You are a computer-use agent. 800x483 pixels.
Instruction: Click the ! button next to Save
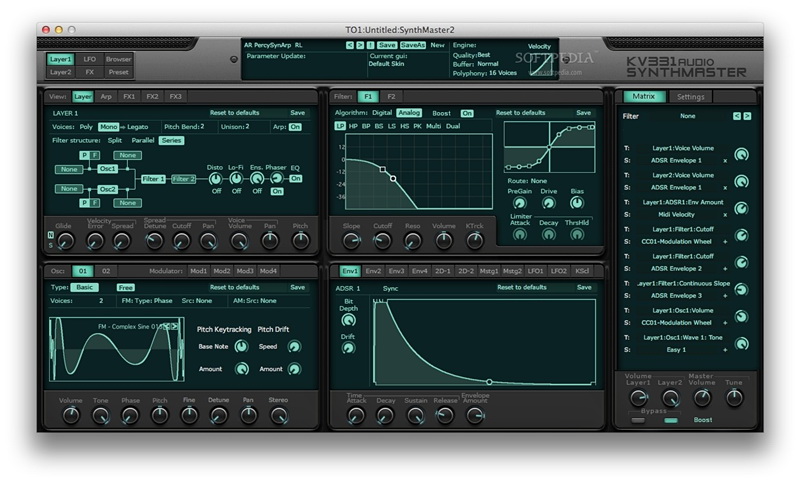[370, 45]
